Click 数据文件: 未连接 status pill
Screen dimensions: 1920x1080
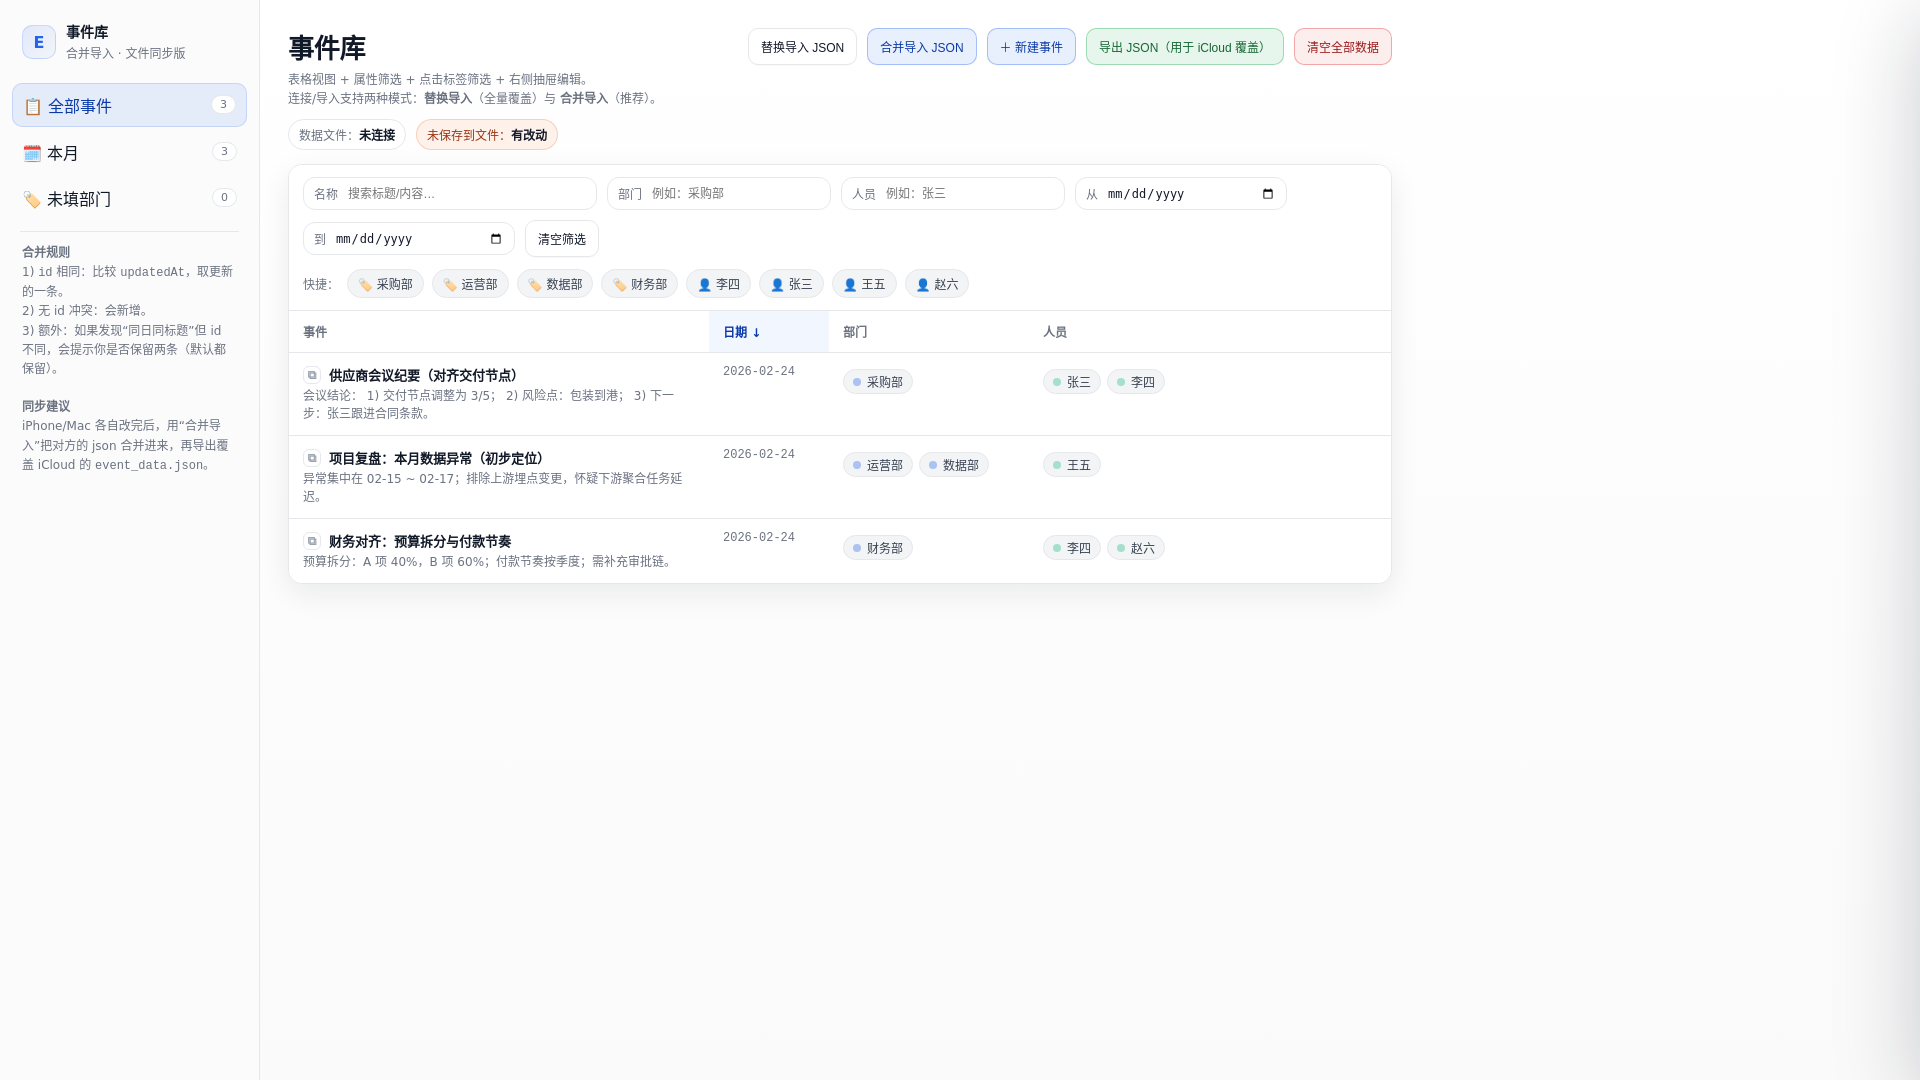pos(347,135)
